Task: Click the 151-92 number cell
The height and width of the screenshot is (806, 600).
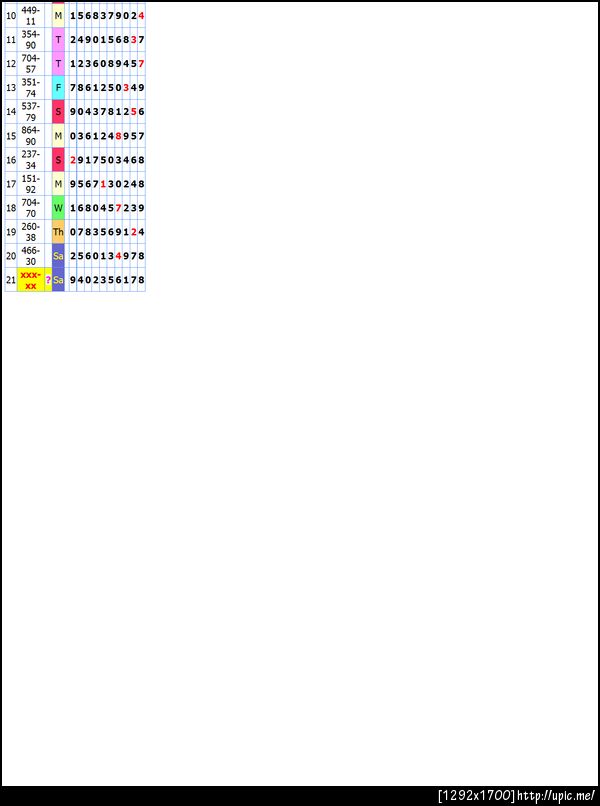Action: pyautogui.click(x=31, y=184)
